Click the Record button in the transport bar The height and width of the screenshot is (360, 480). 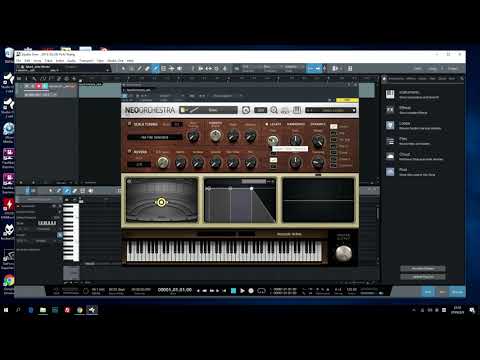(x=251, y=291)
